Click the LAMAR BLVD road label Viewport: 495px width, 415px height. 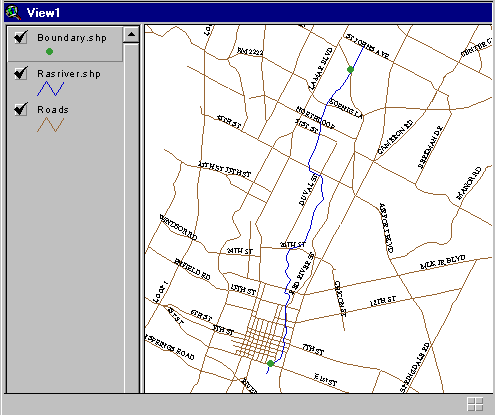pyautogui.click(x=321, y=69)
